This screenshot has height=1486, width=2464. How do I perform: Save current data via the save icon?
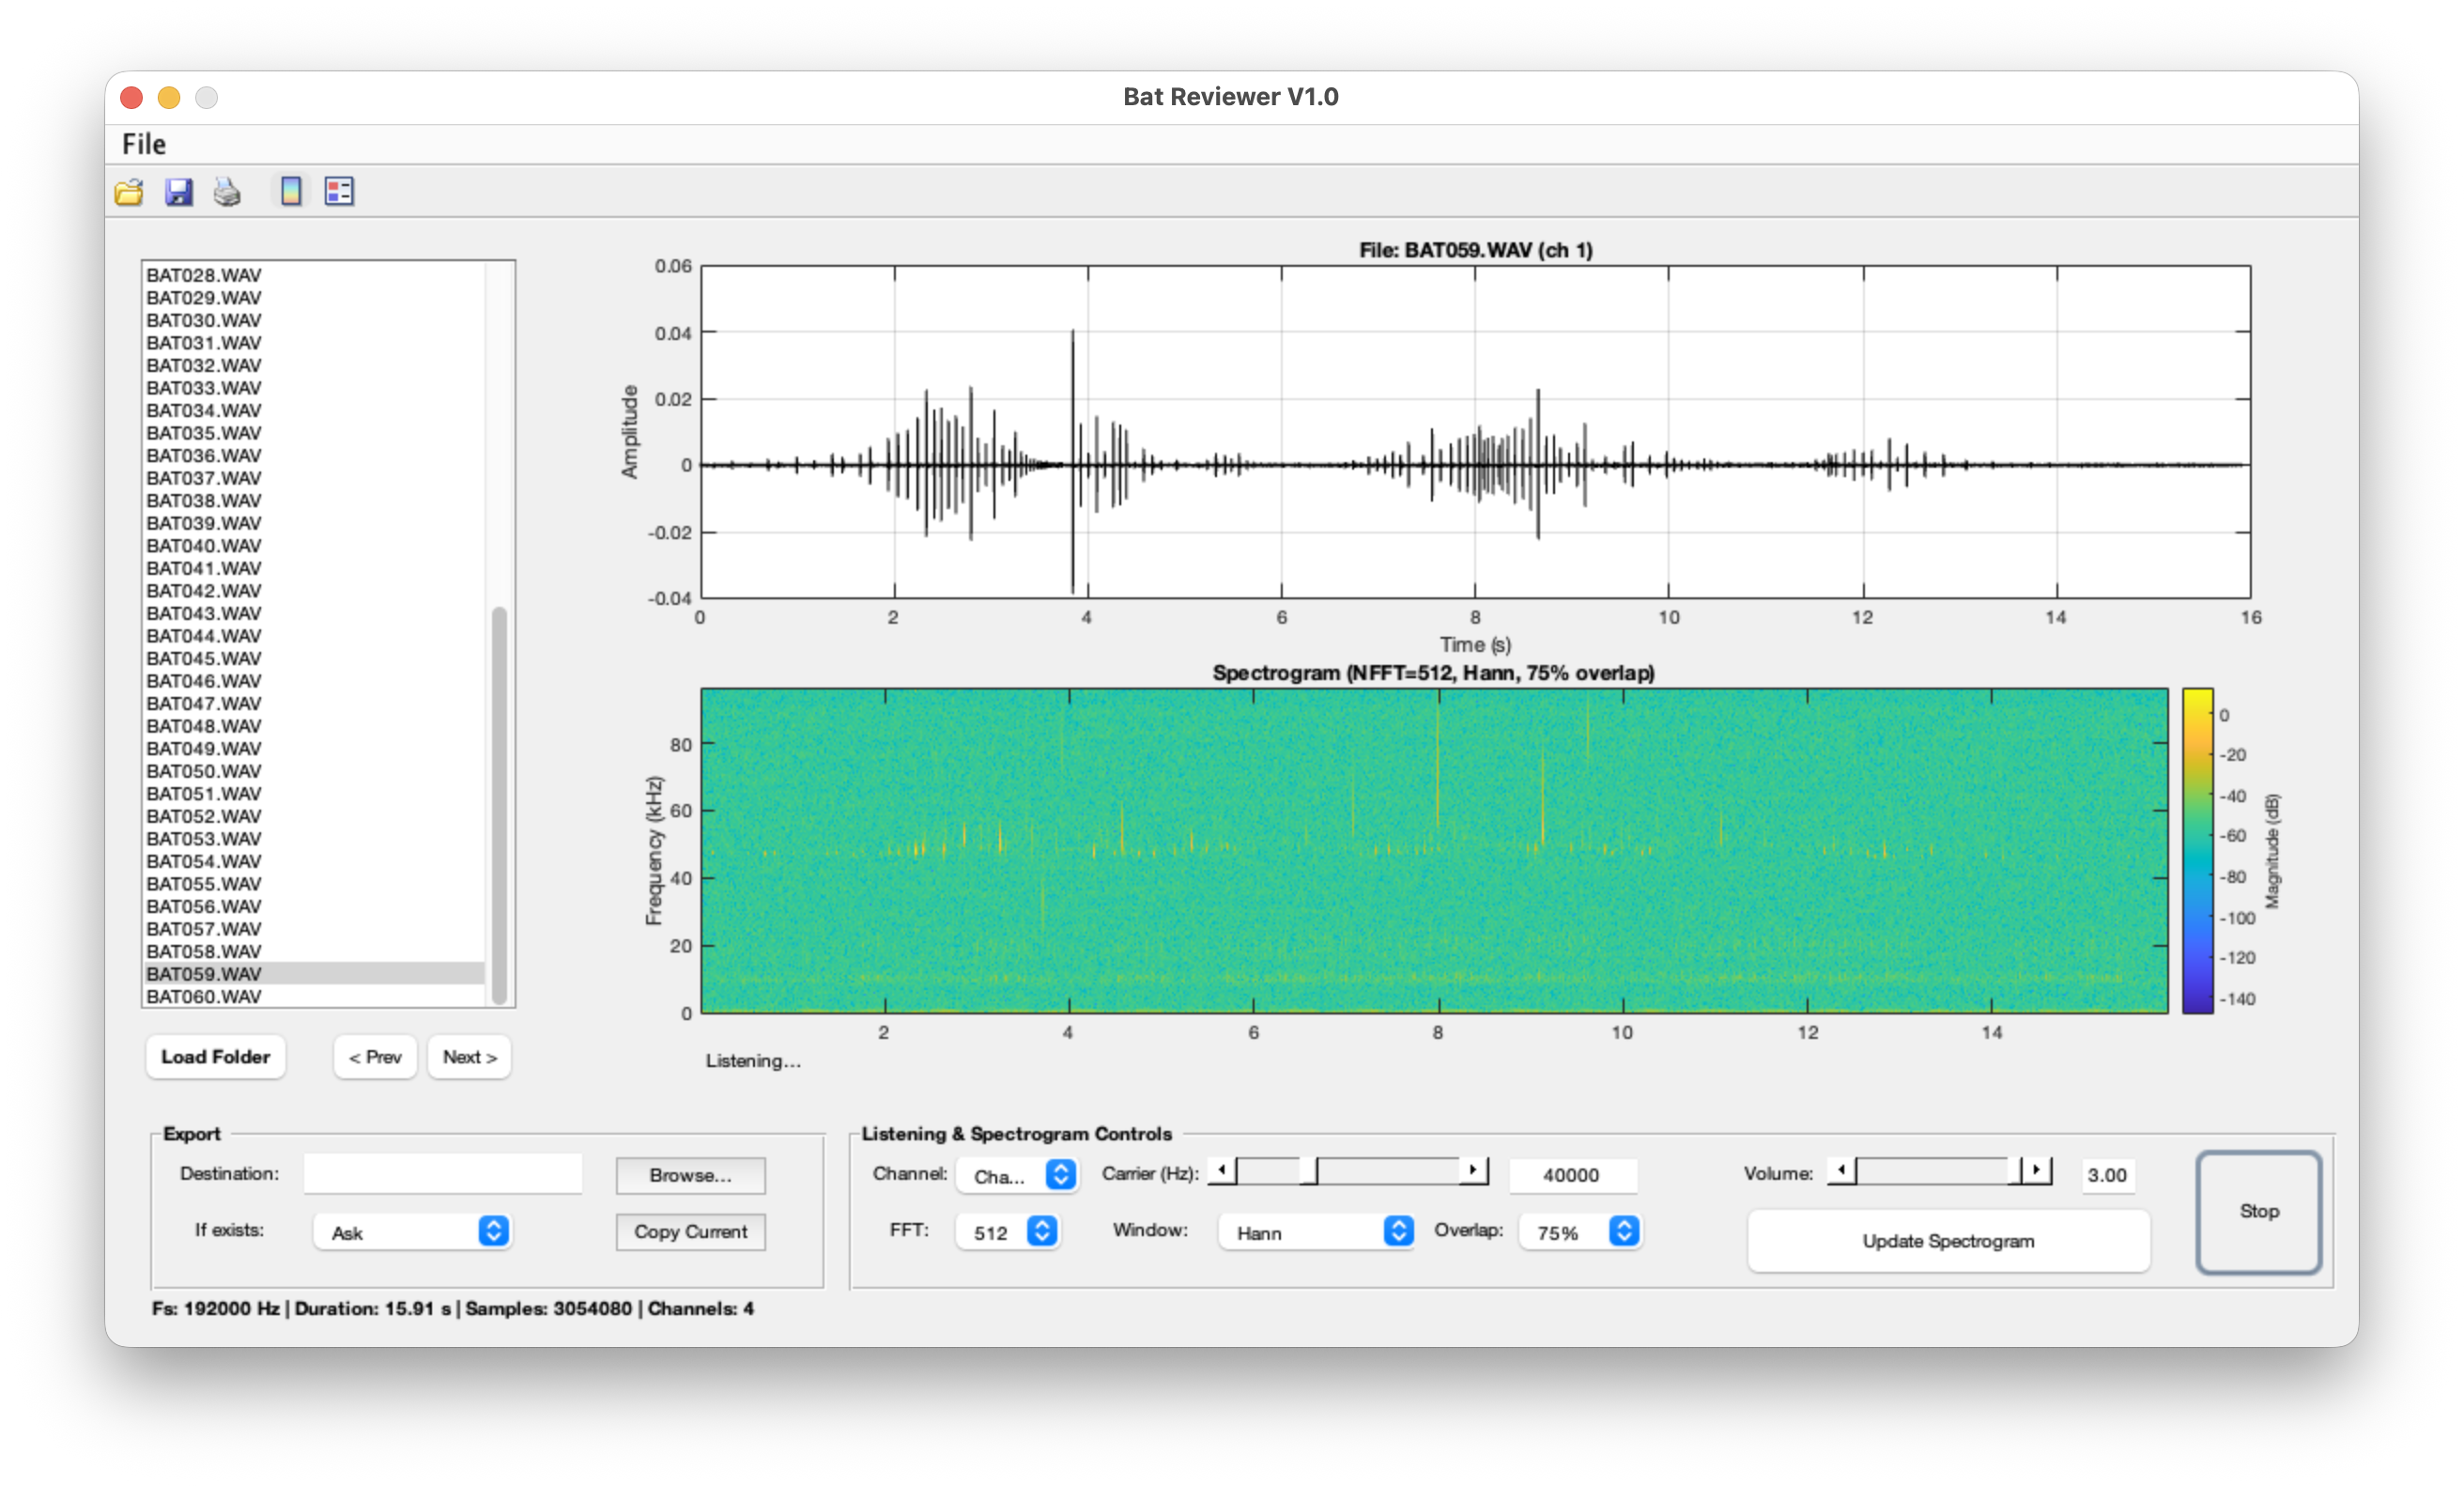point(178,191)
